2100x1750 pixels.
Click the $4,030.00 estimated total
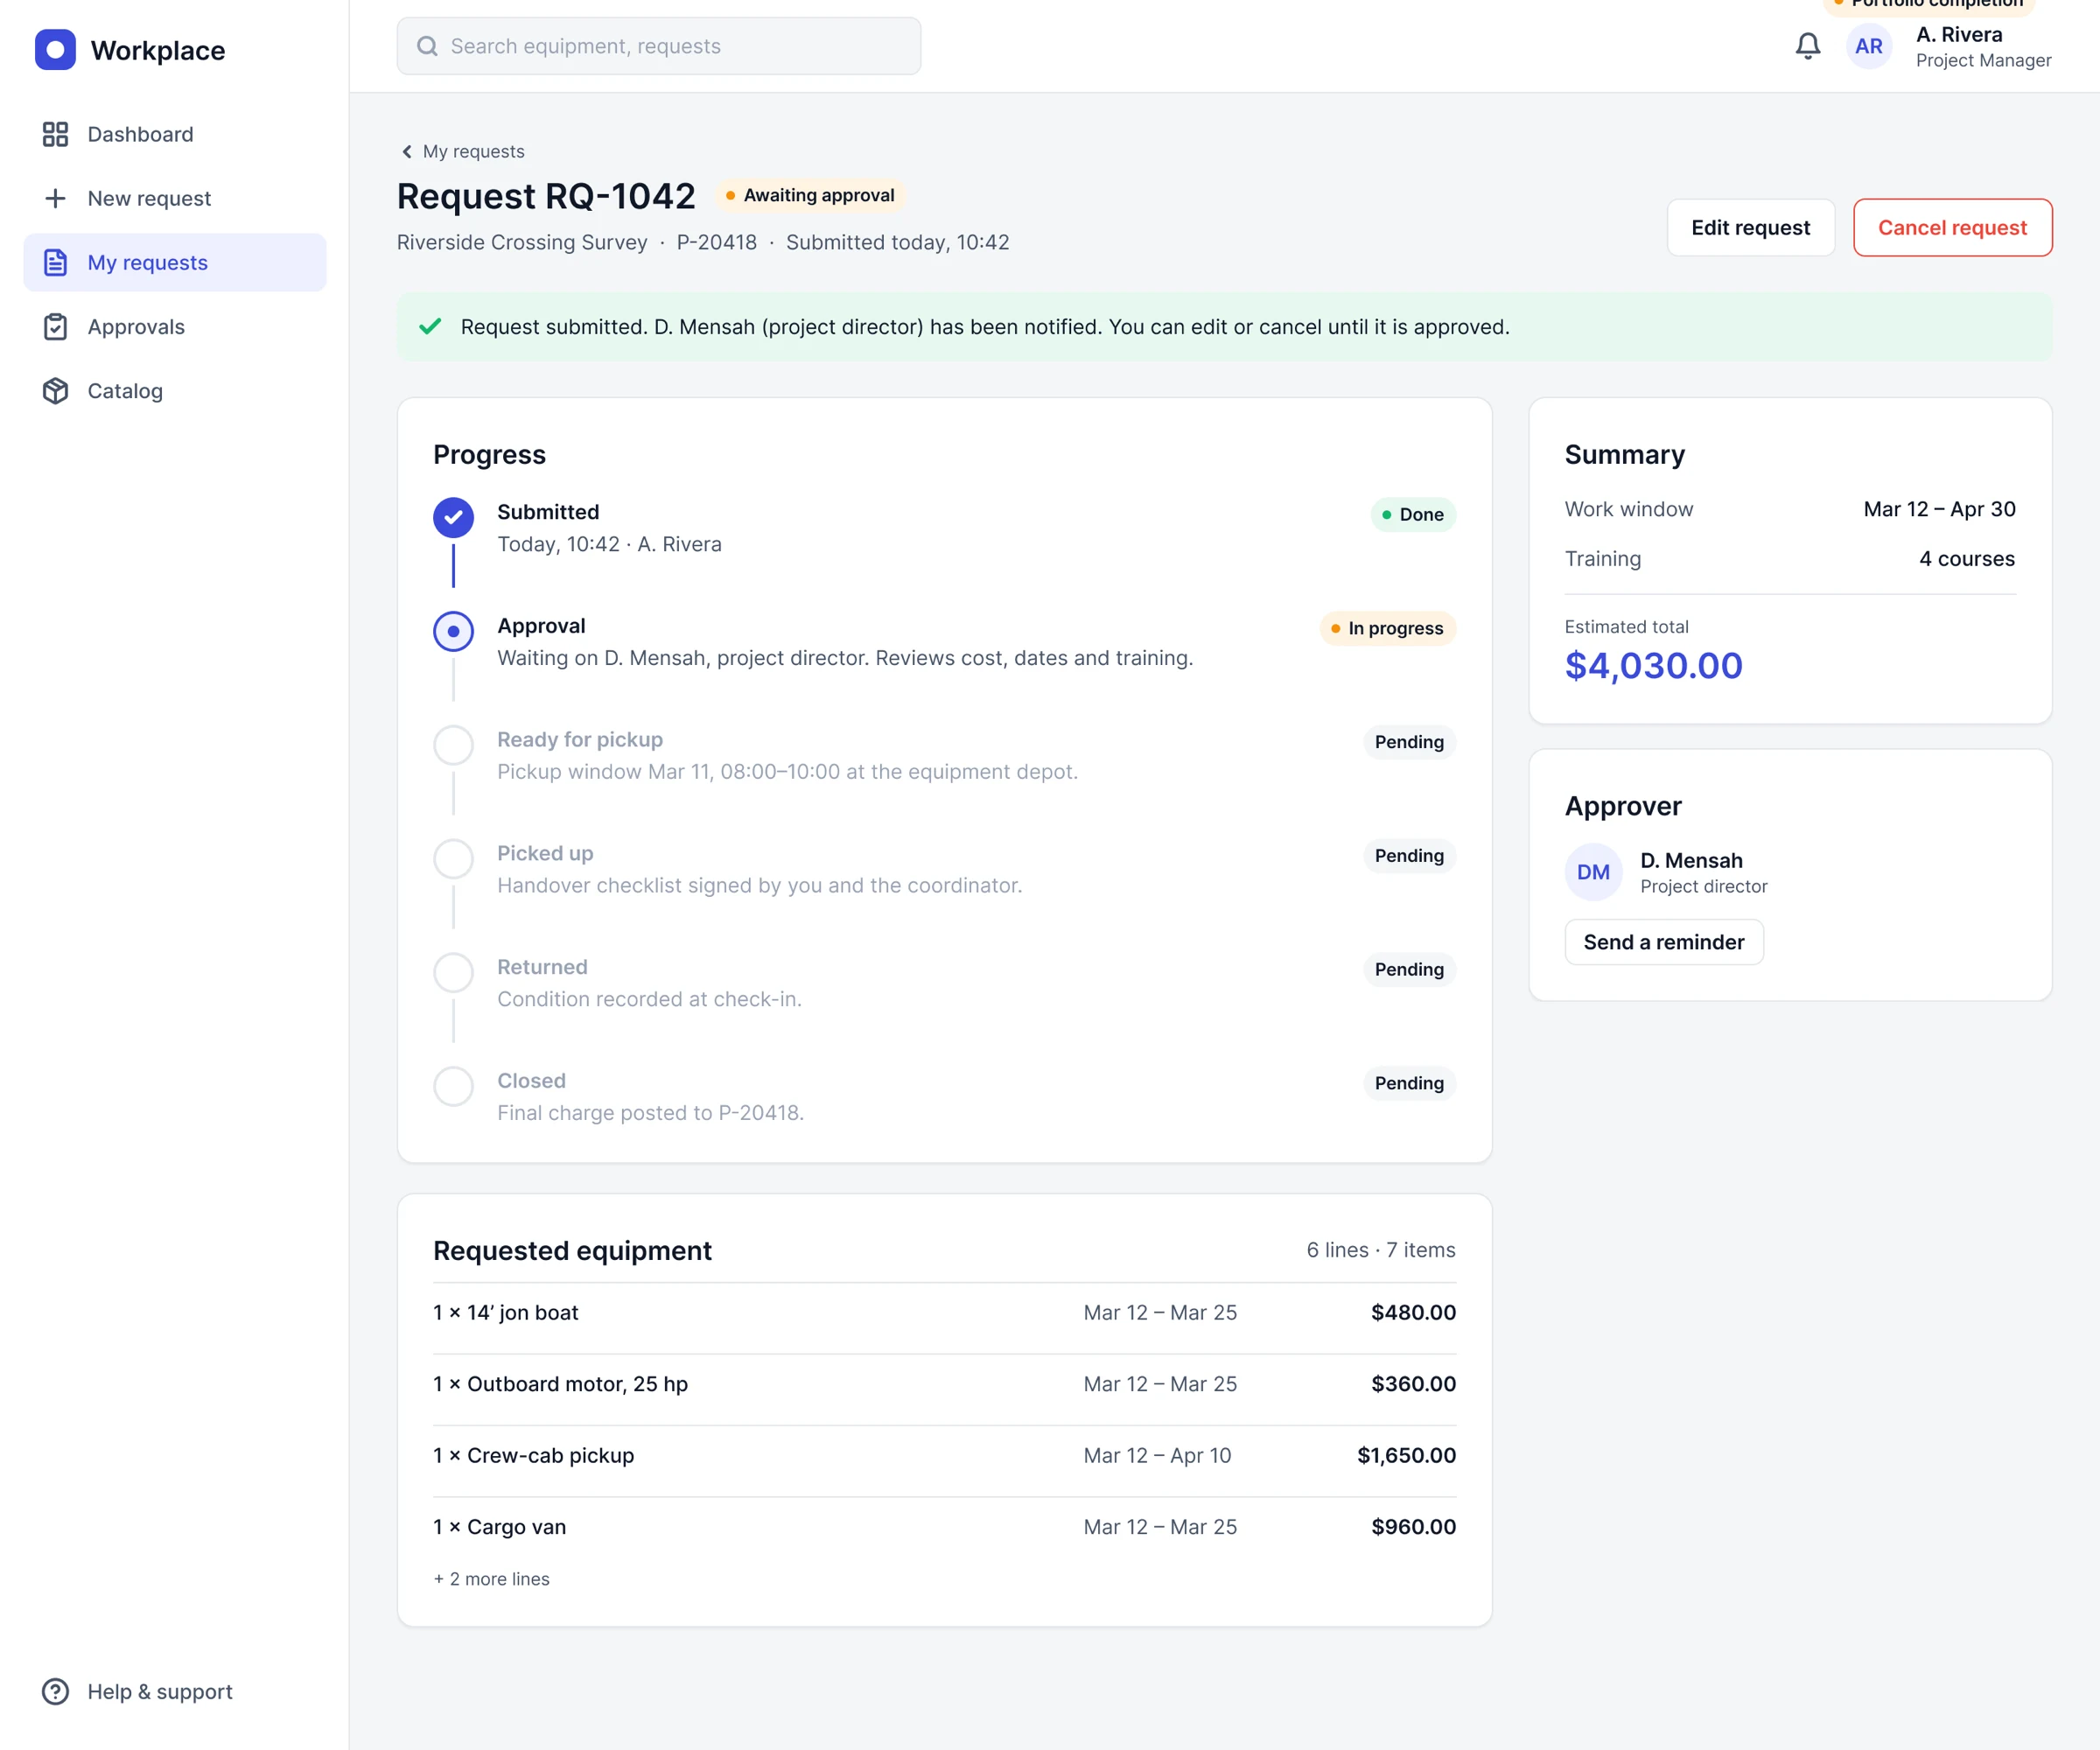(1653, 665)
